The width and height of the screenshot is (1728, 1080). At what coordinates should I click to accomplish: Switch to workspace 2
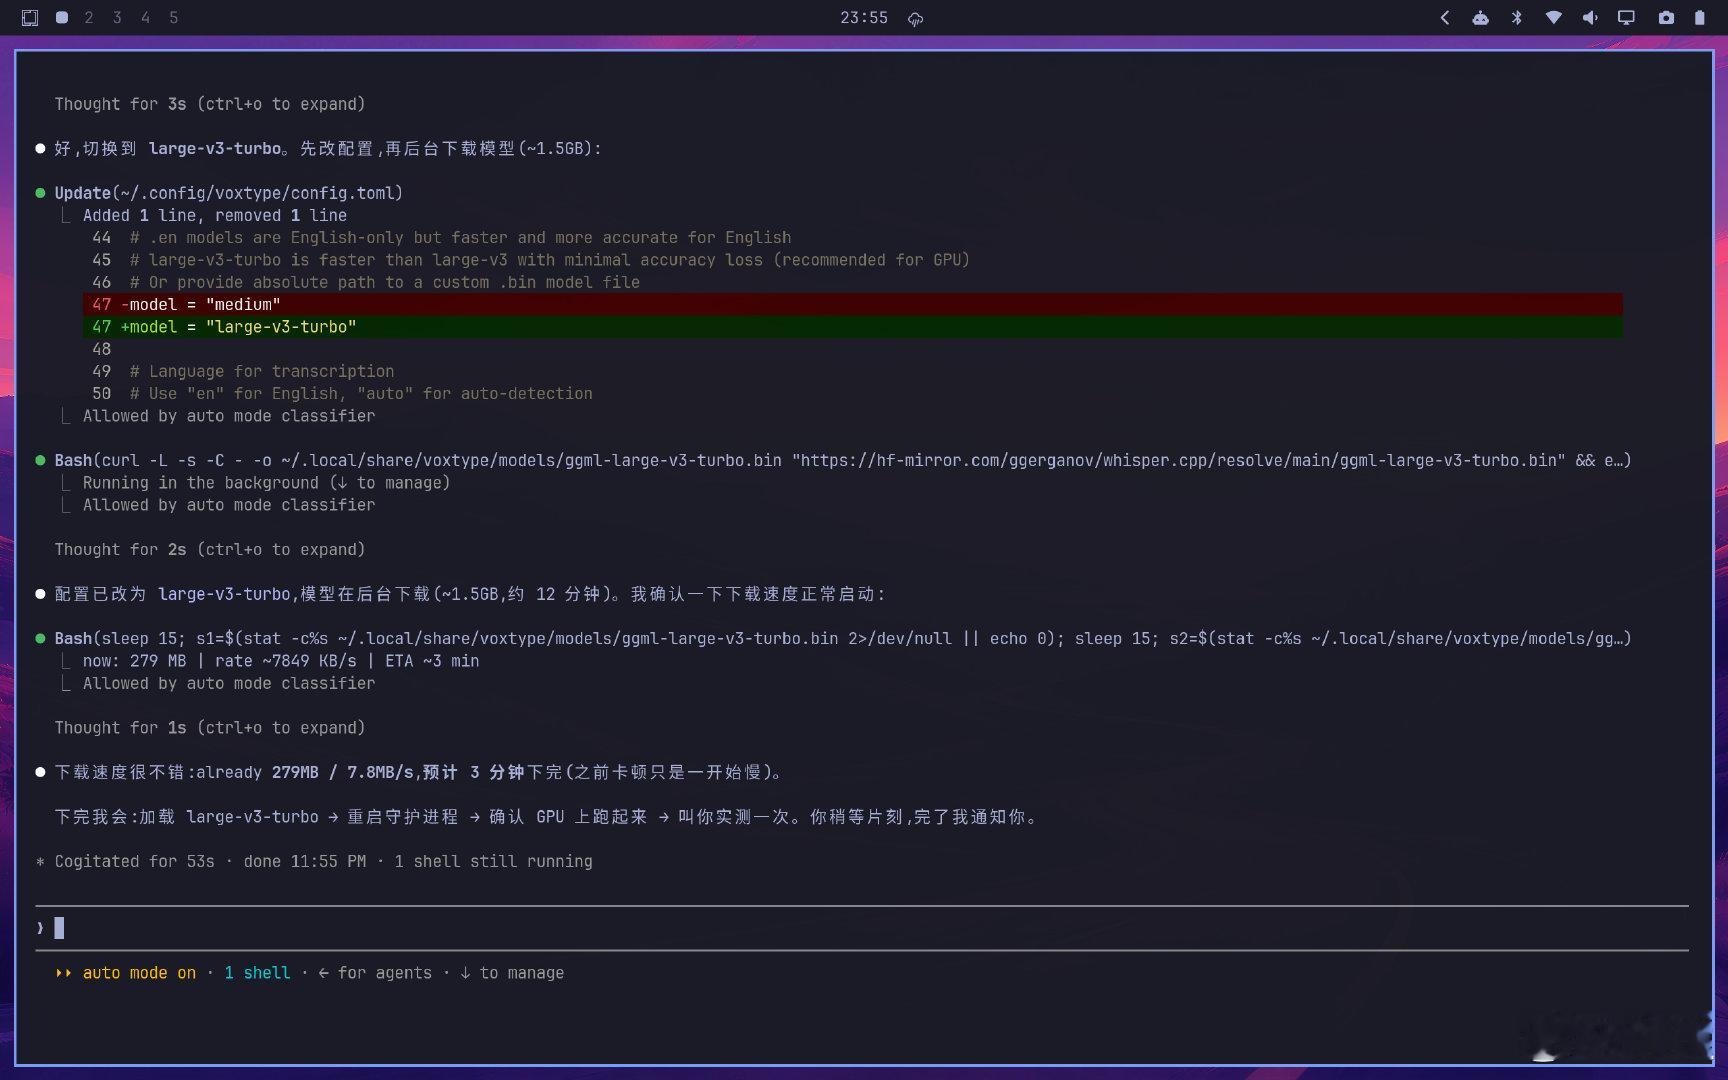point(89,17)
